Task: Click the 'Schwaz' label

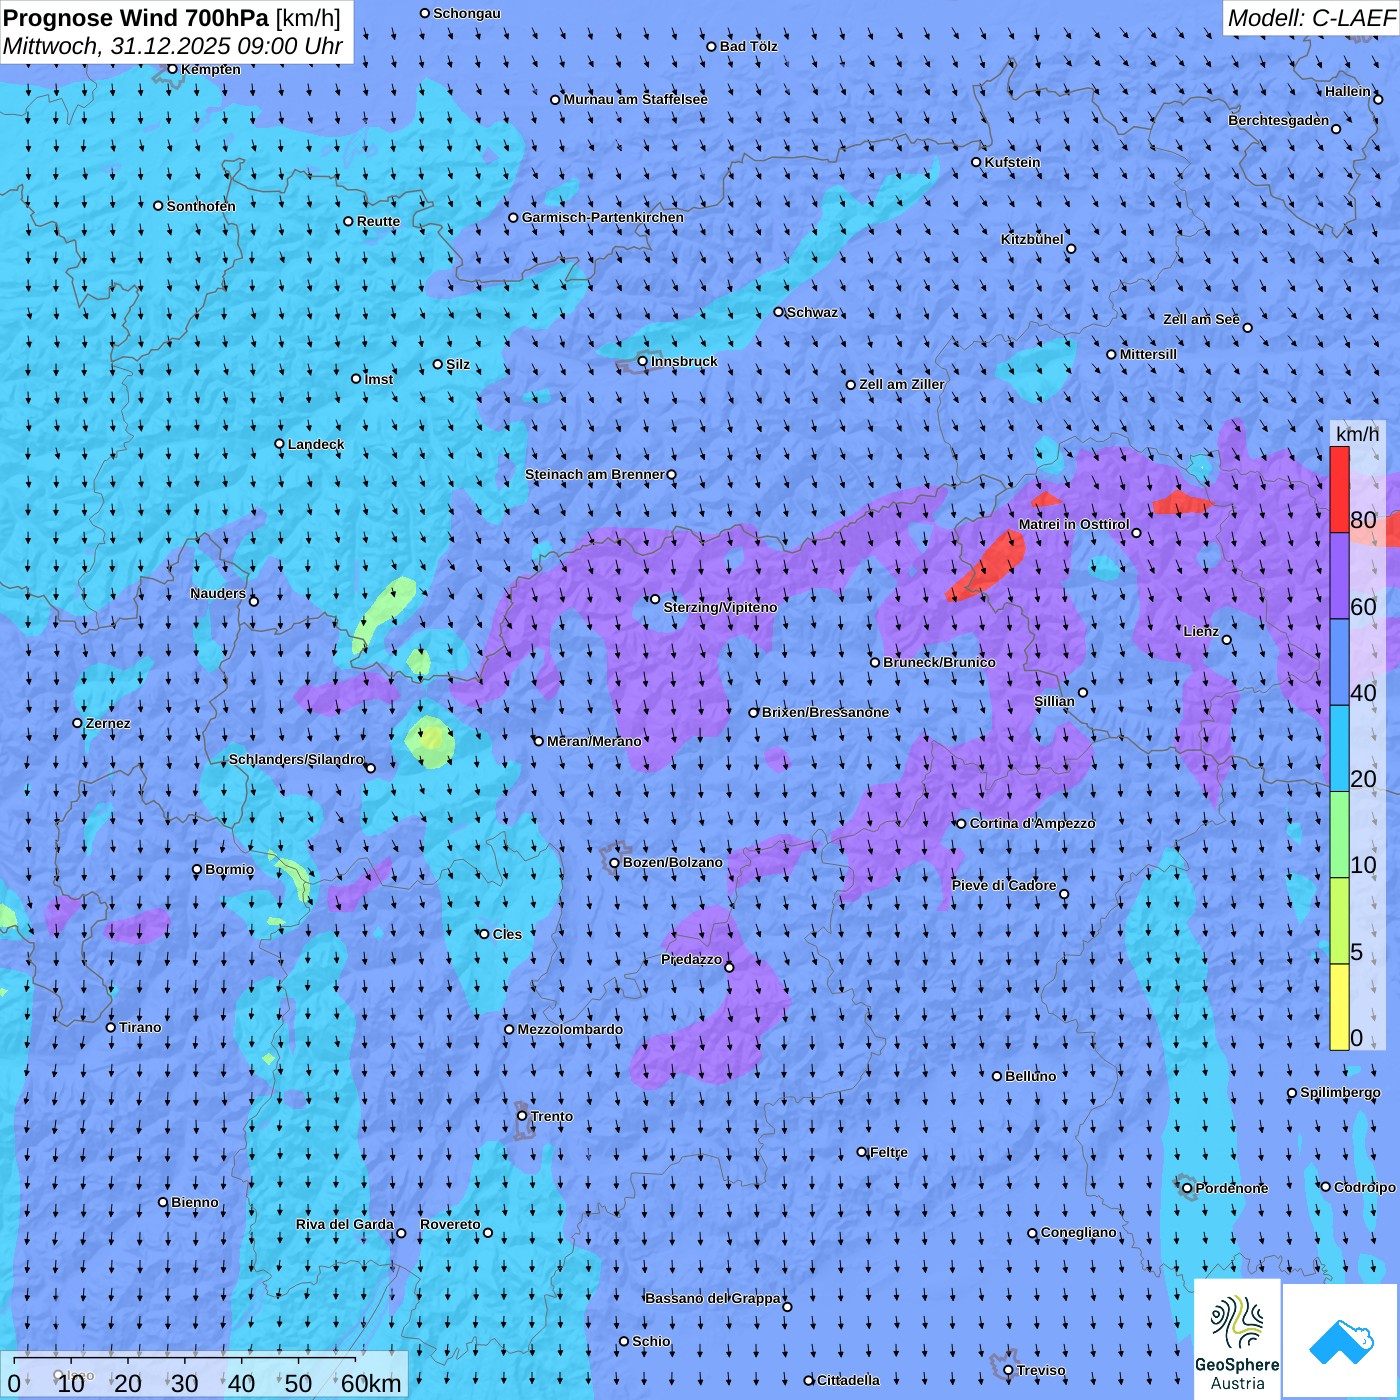Action: tap(812, 312)
